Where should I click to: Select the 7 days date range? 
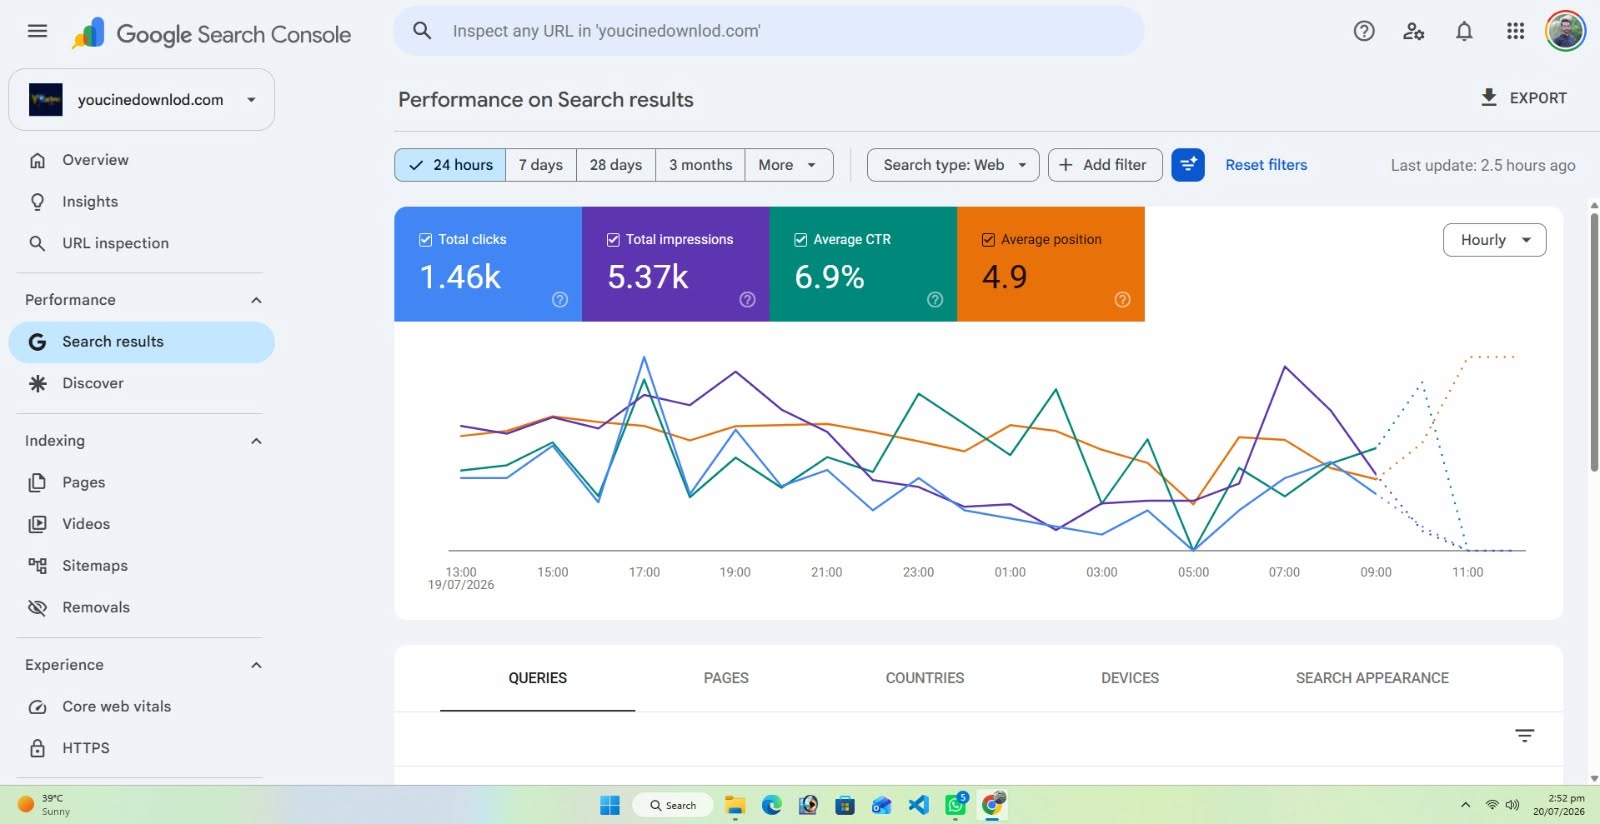pyautogui.click(x=541, y=165)
